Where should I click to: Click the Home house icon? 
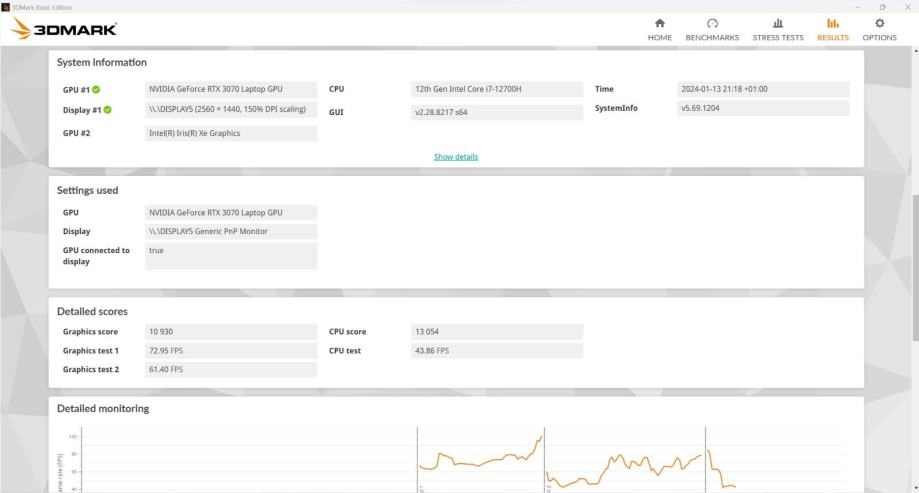tap(659, 23)
